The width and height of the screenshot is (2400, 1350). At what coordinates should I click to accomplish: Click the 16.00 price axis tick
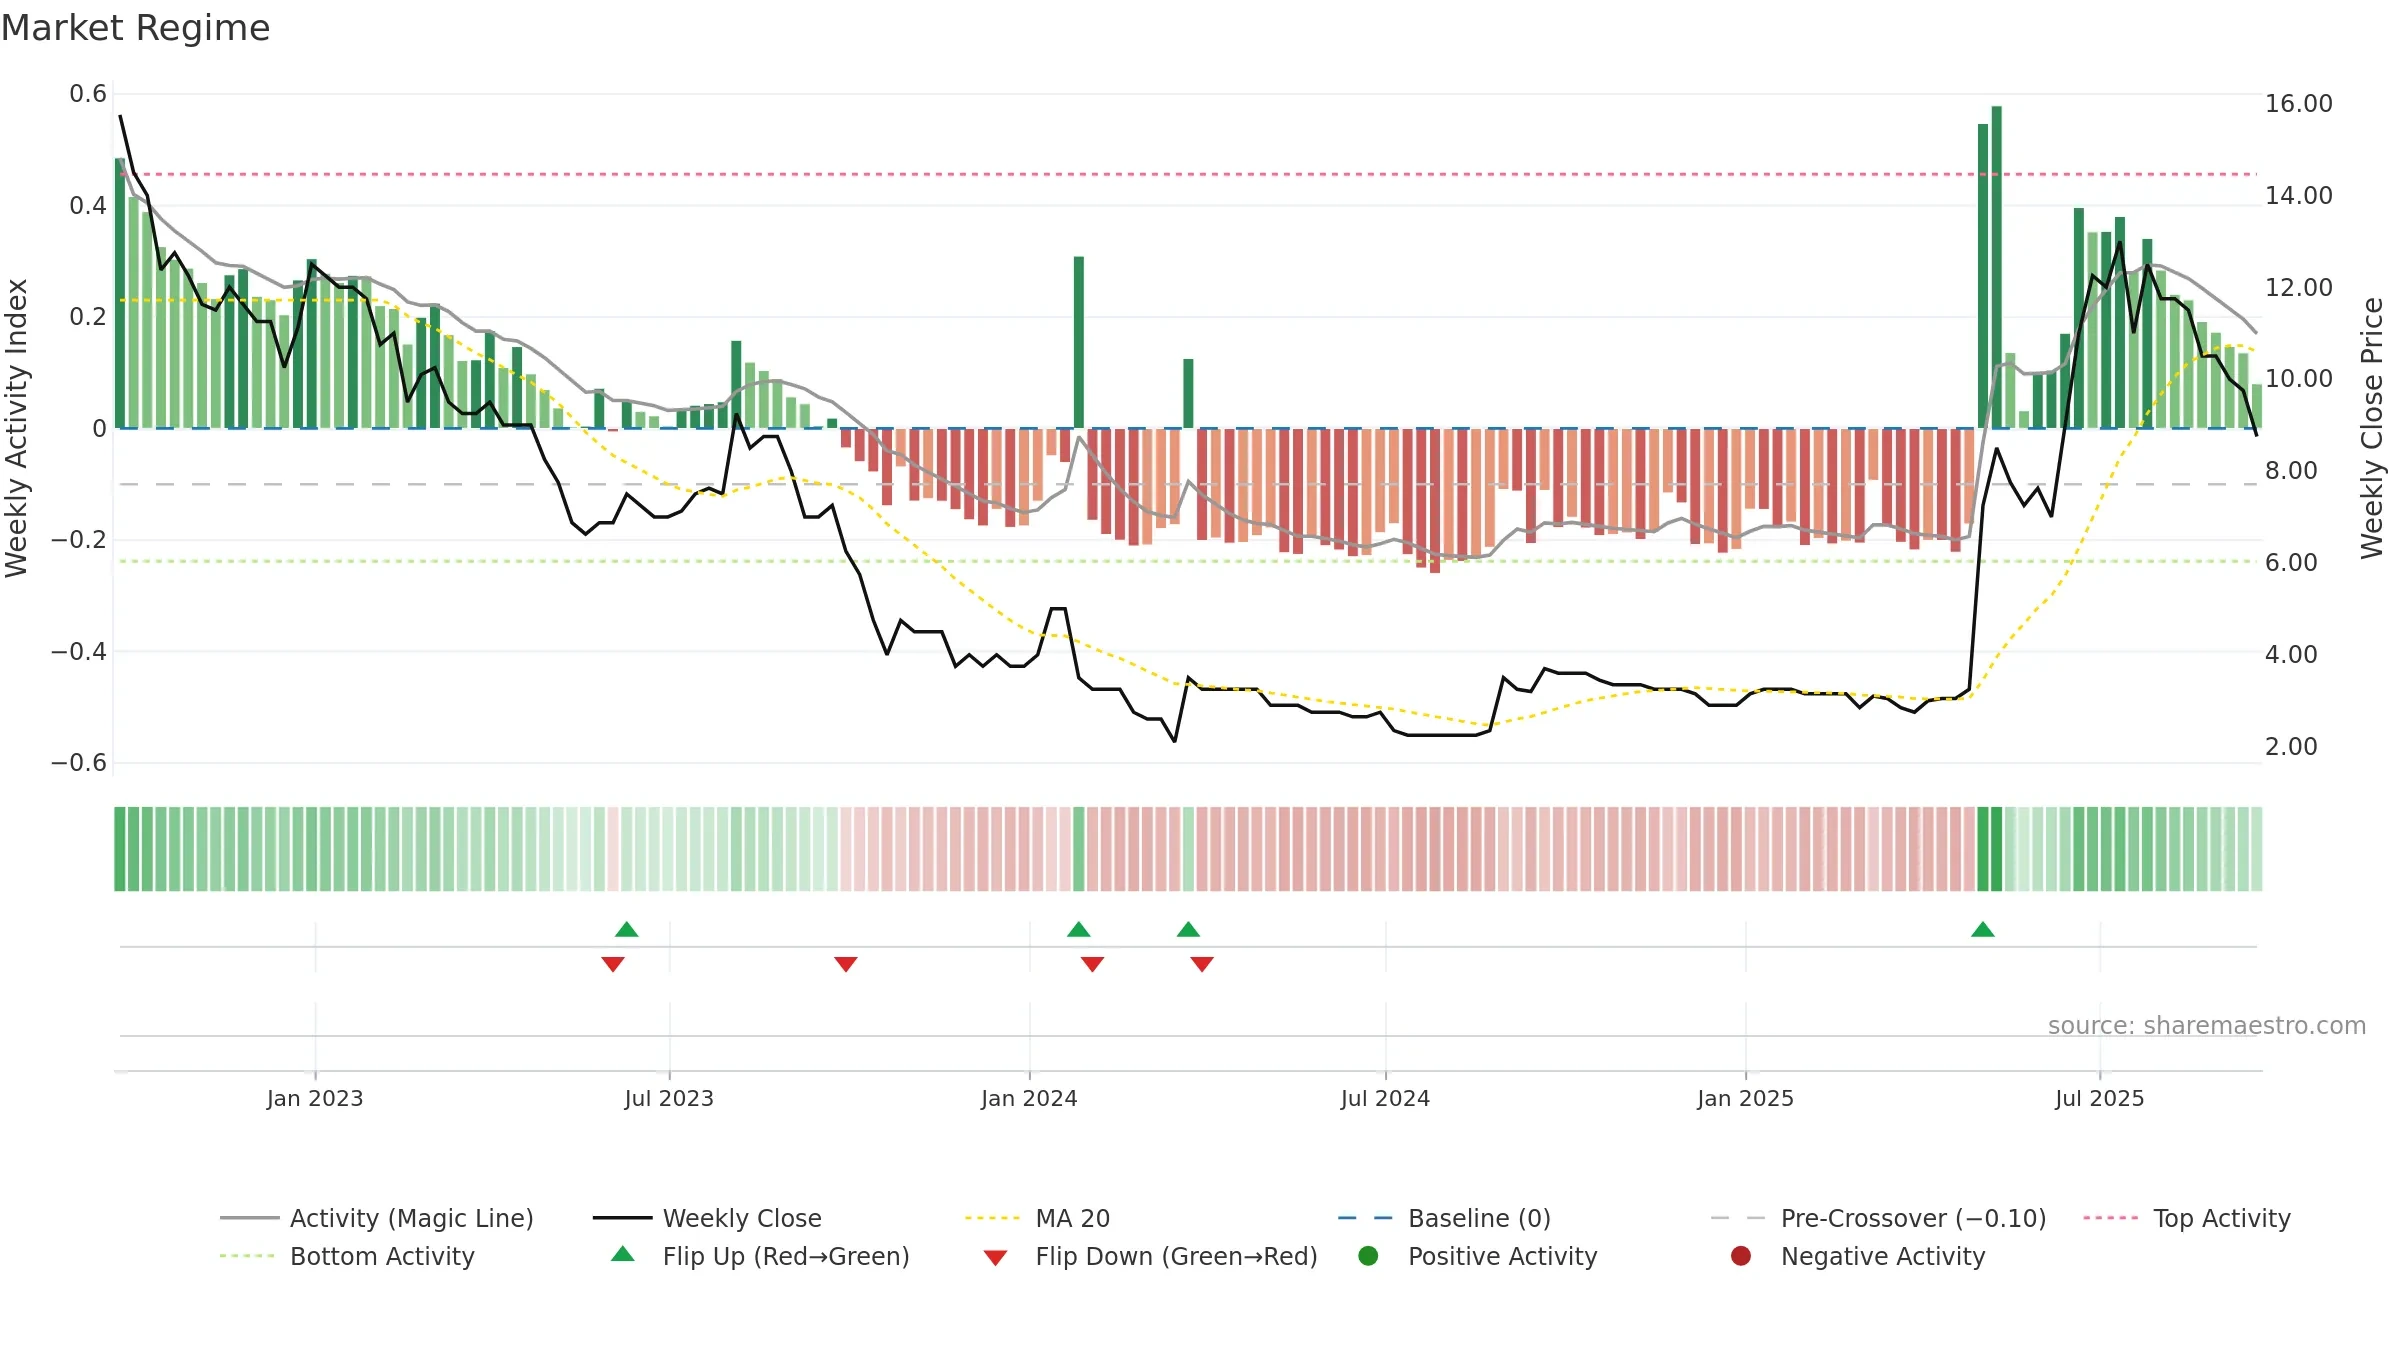click(x=2299, y=103)
